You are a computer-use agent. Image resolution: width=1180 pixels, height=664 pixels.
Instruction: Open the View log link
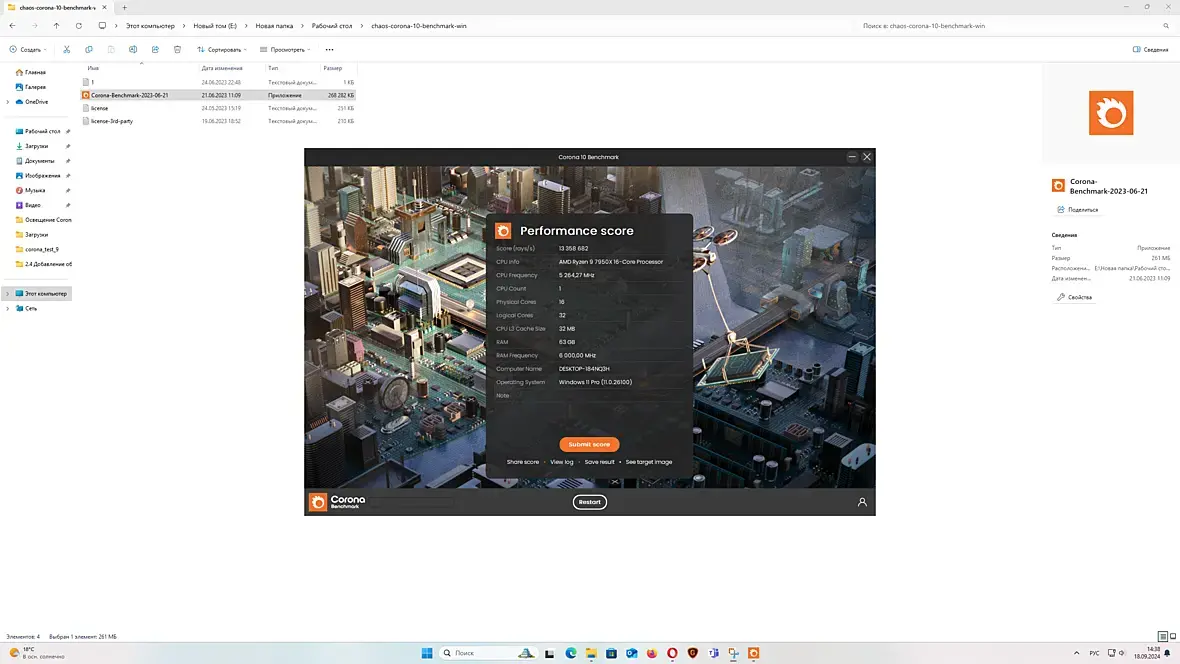[561, 462]
